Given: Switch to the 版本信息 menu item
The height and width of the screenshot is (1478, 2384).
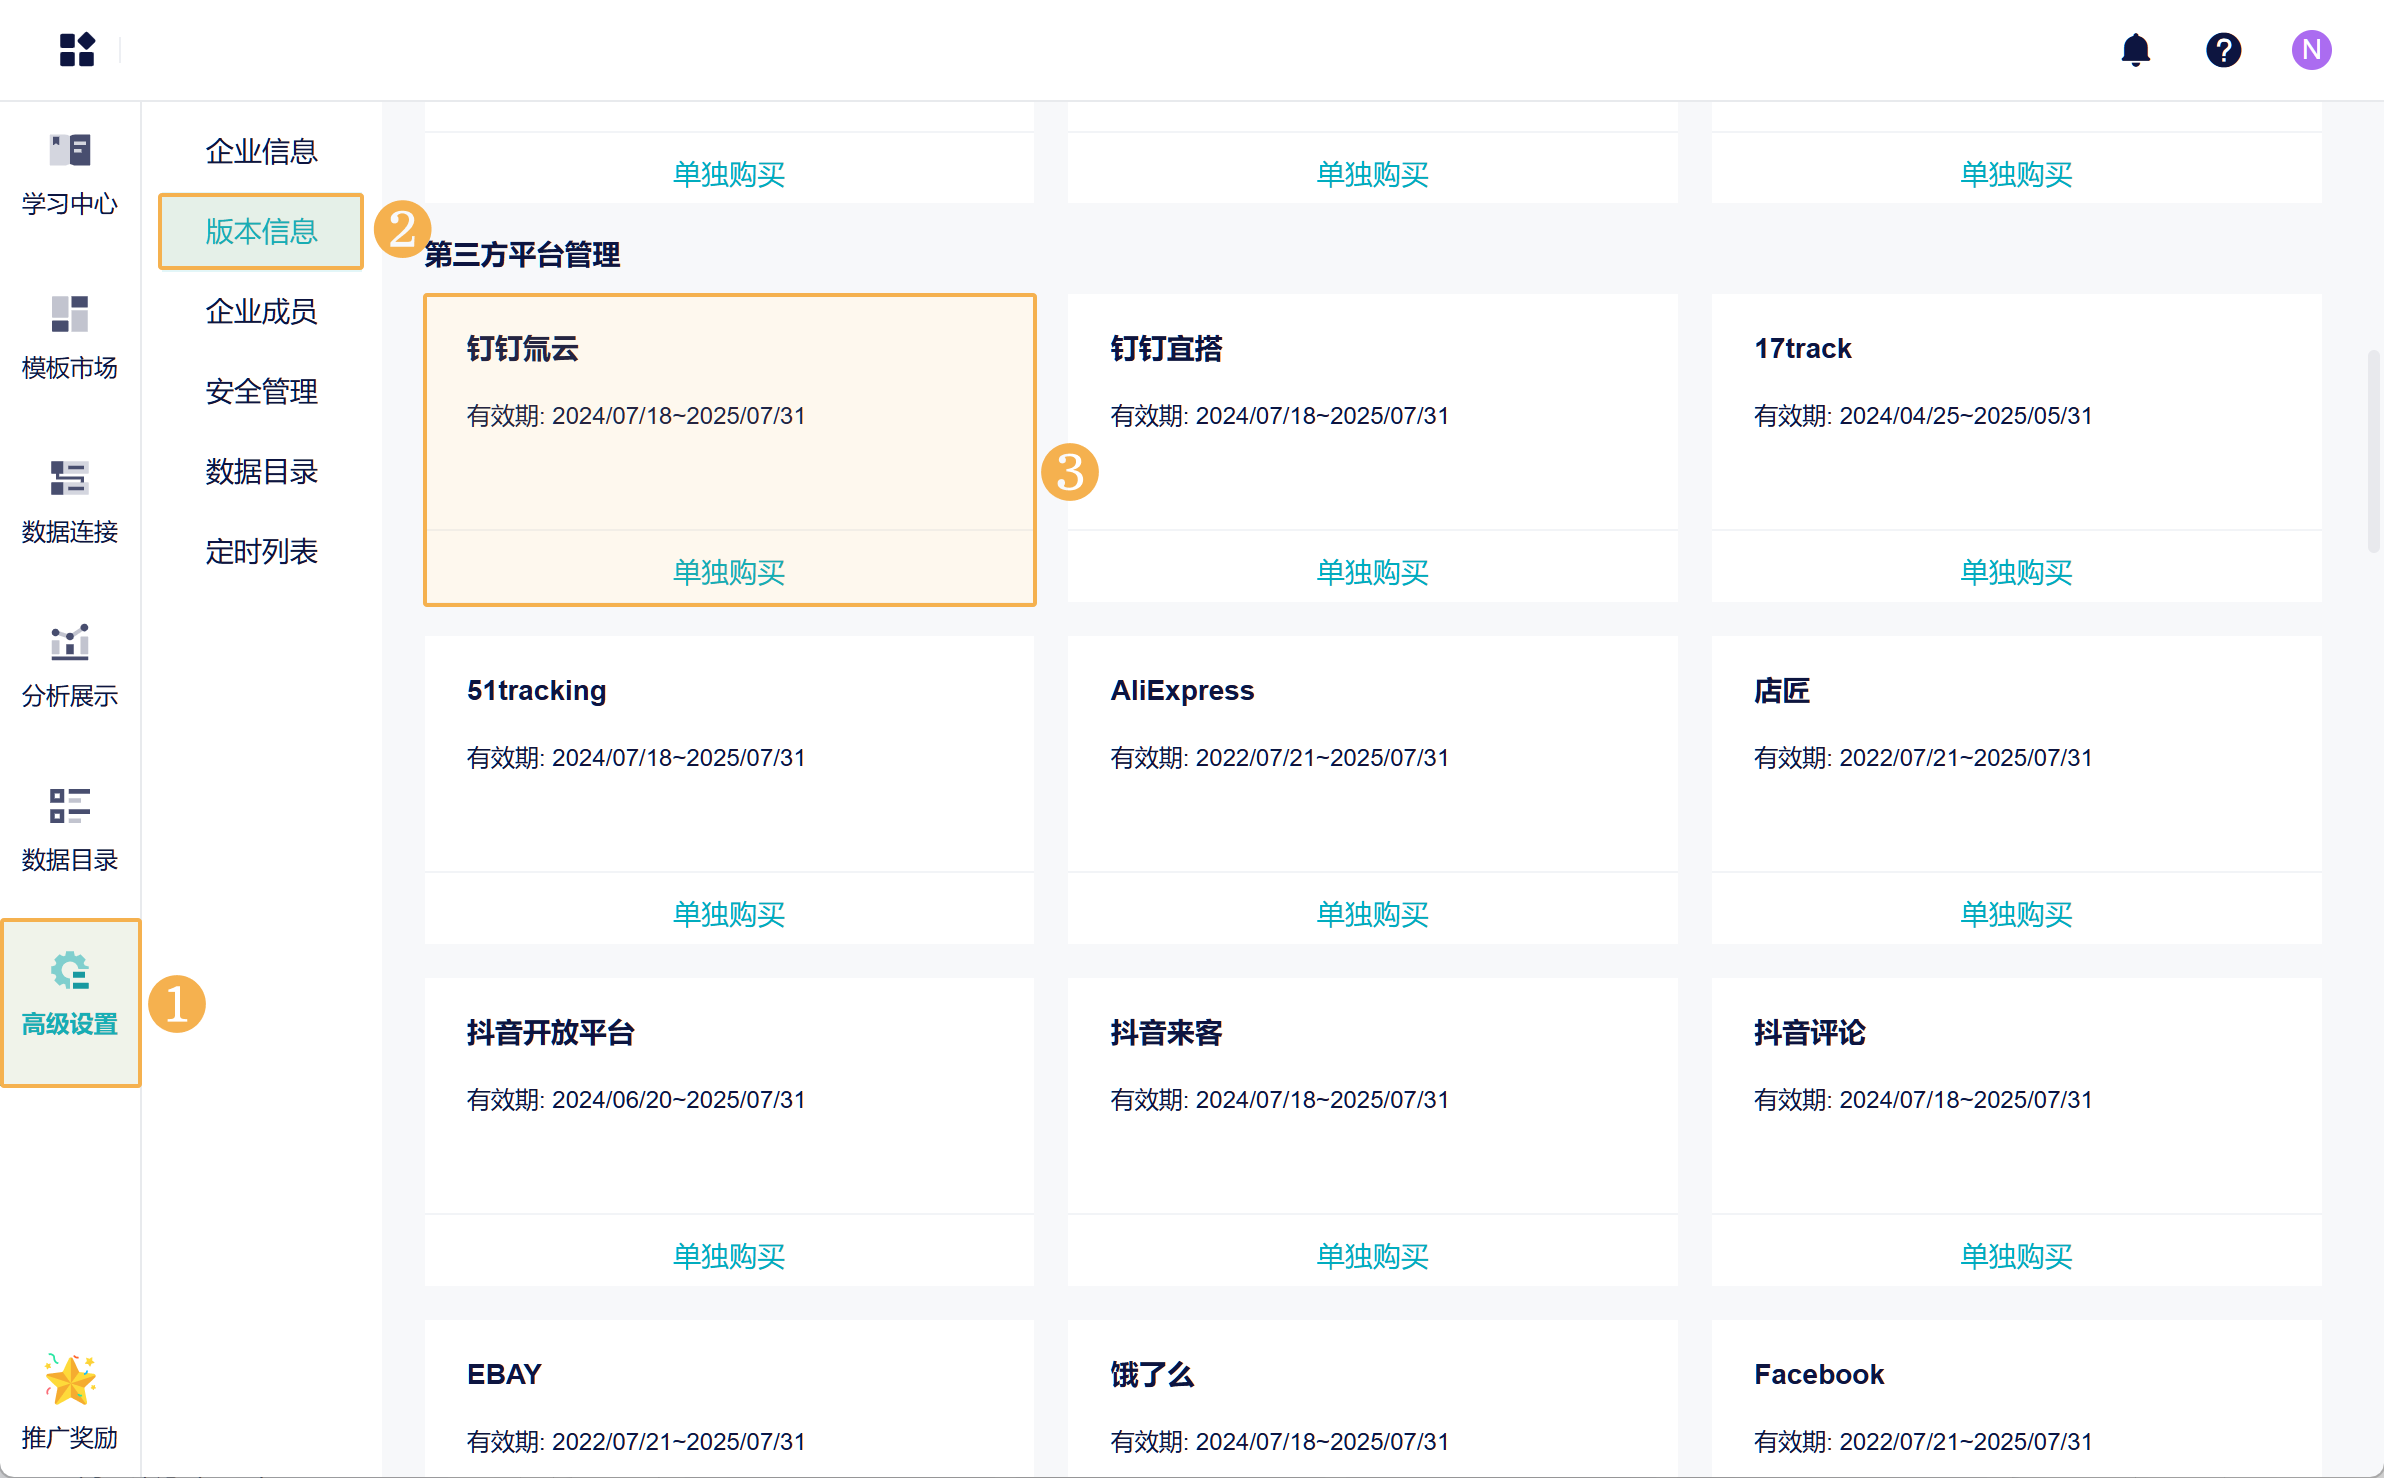Looking at the screenshot, I should pos(261,231).
